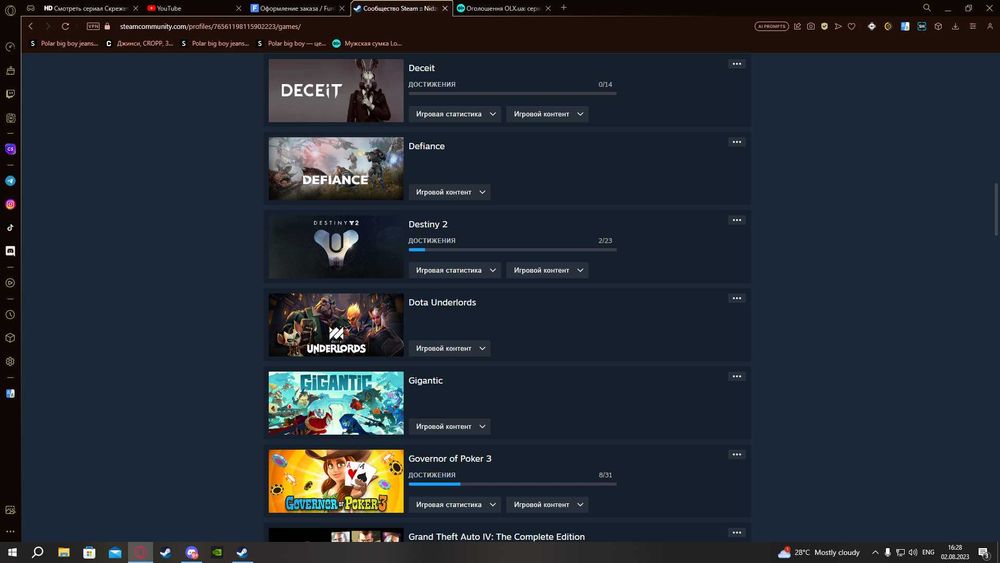Switch to the YouTube tab
Viewport: 1000px width, 563px height.
click(x=194, y=8)
